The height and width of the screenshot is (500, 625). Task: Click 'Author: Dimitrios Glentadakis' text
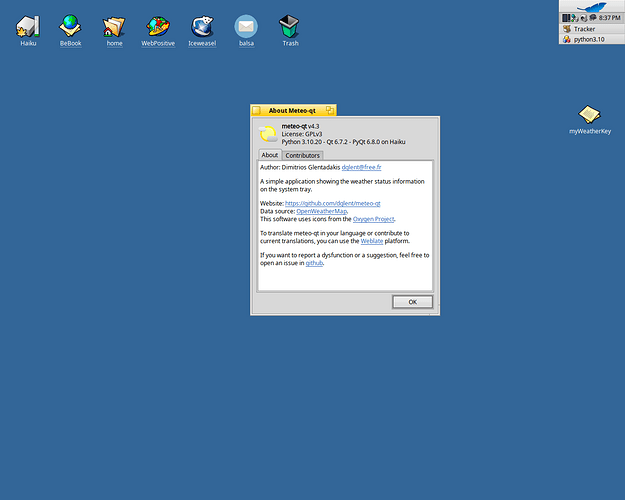300,167
